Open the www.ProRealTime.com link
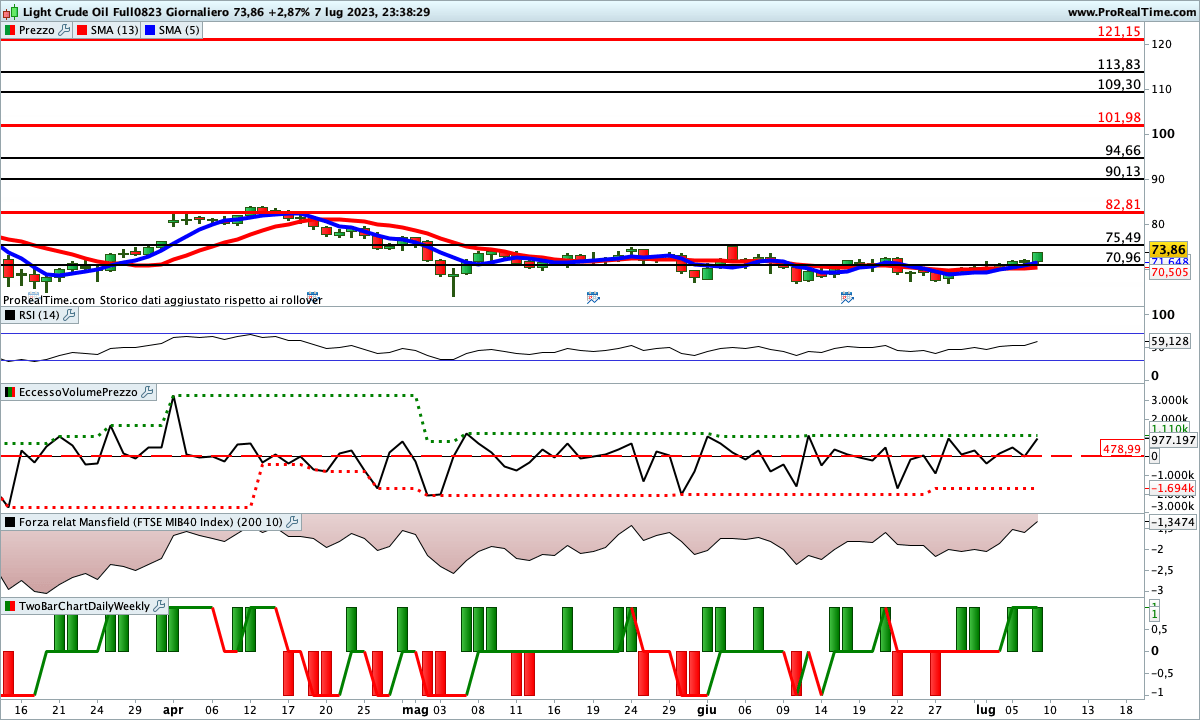1200x720 pixels. 1131,12
